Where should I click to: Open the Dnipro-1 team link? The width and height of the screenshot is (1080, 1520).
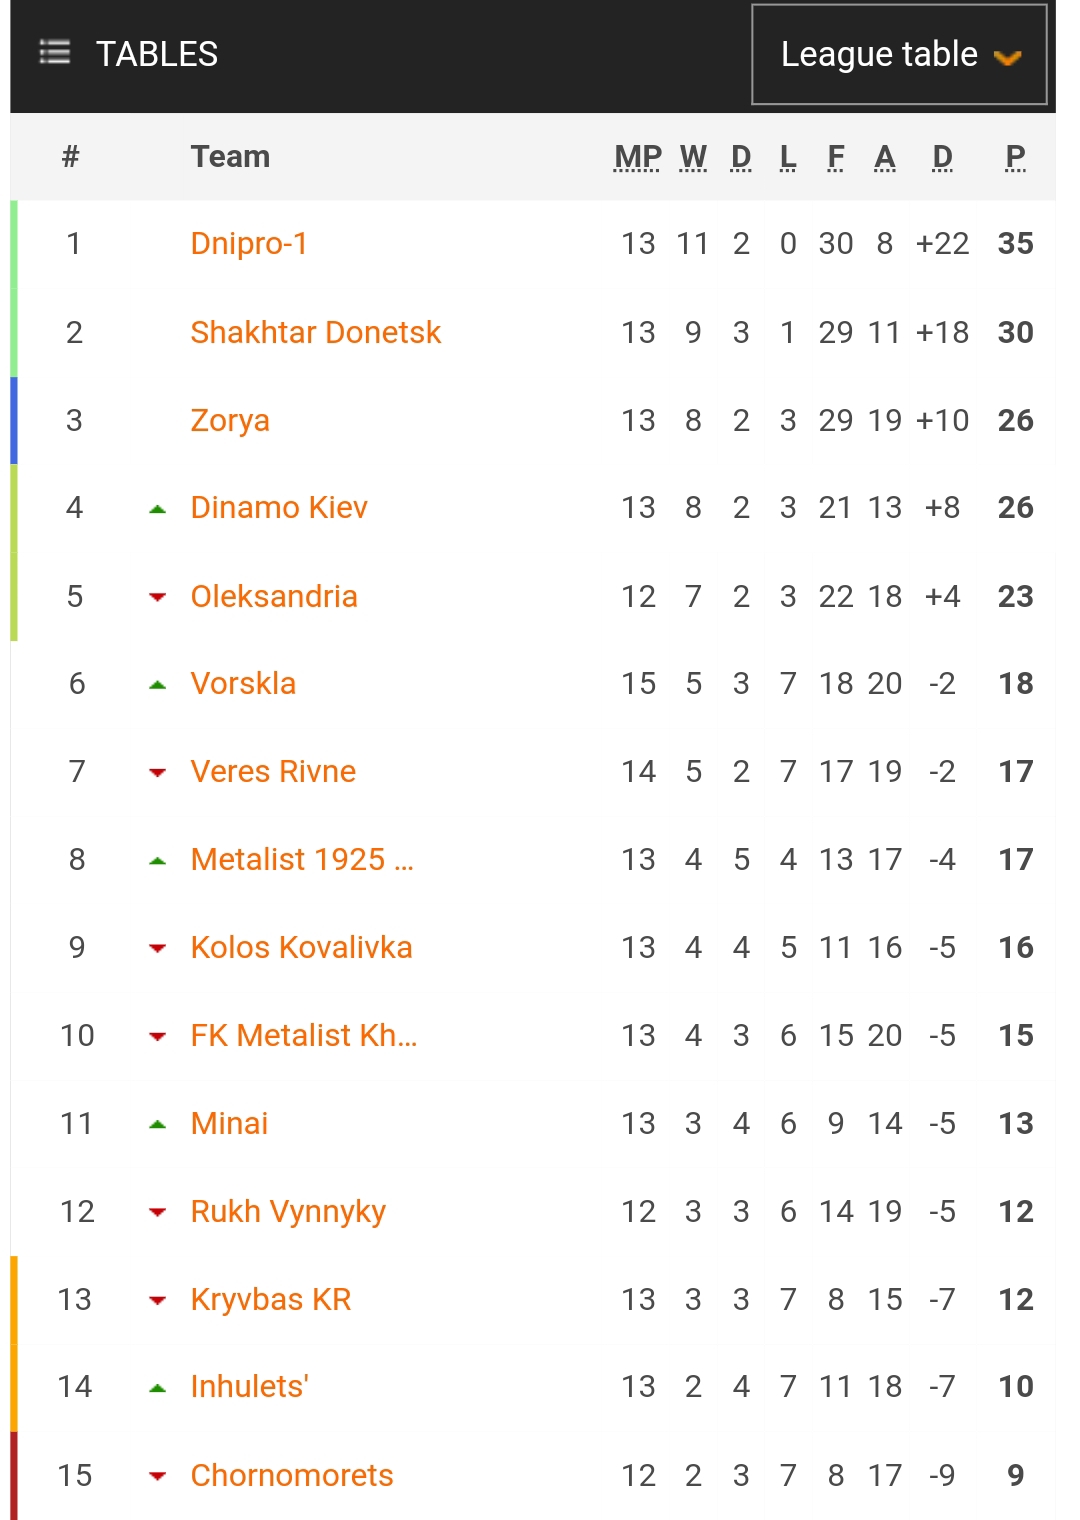[249, 243]
